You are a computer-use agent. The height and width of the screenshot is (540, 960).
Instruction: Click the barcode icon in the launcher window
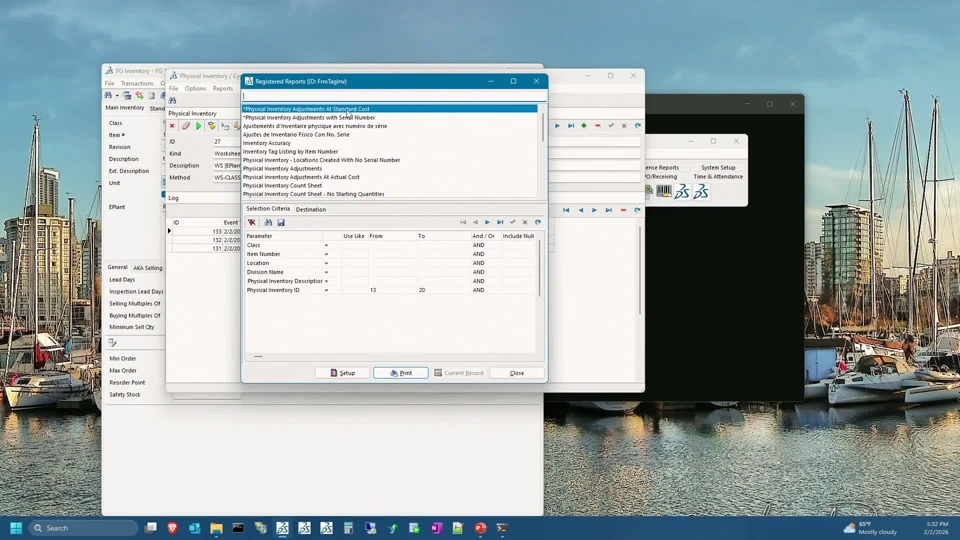(664, 192)
